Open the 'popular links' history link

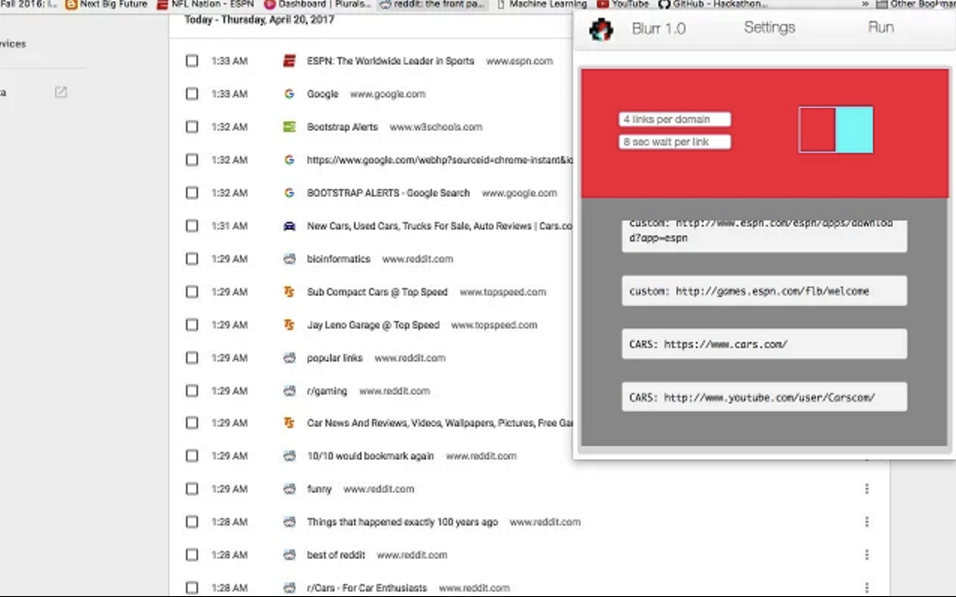point(335,357)
